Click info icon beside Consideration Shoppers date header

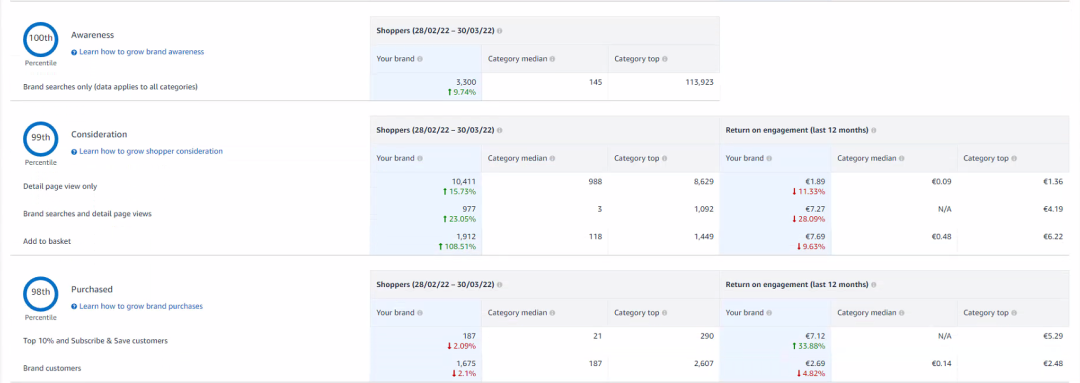tap(499, 130)
